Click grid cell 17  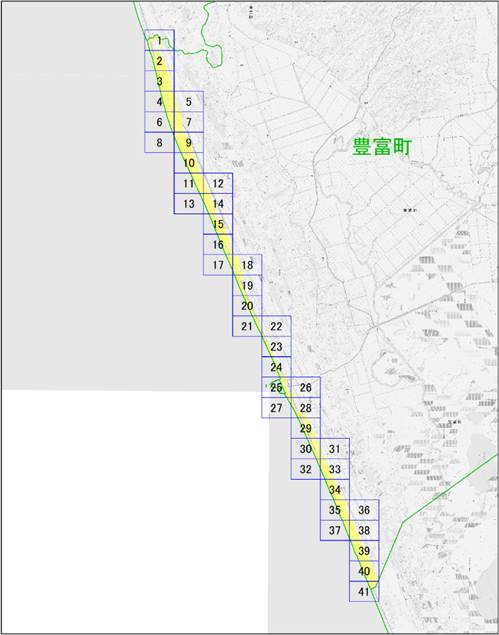pyautogui.click(x=218, y=265)
